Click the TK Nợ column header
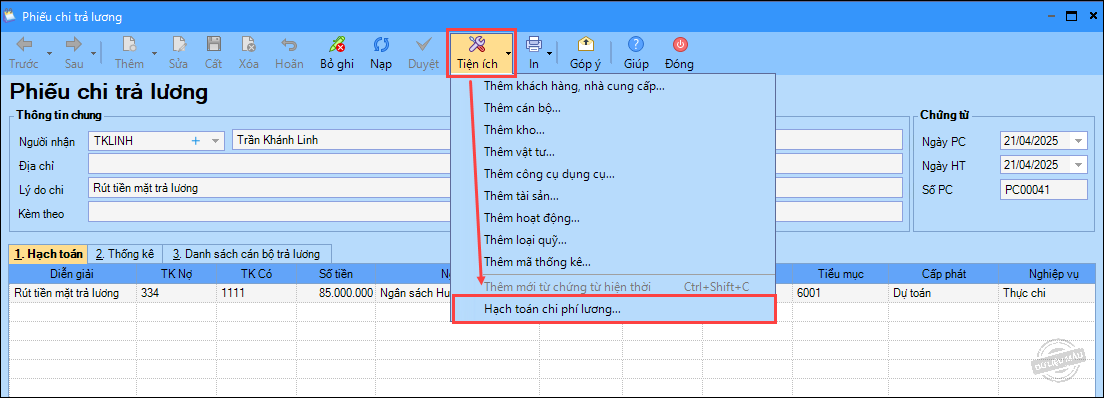 click(177, 273)
